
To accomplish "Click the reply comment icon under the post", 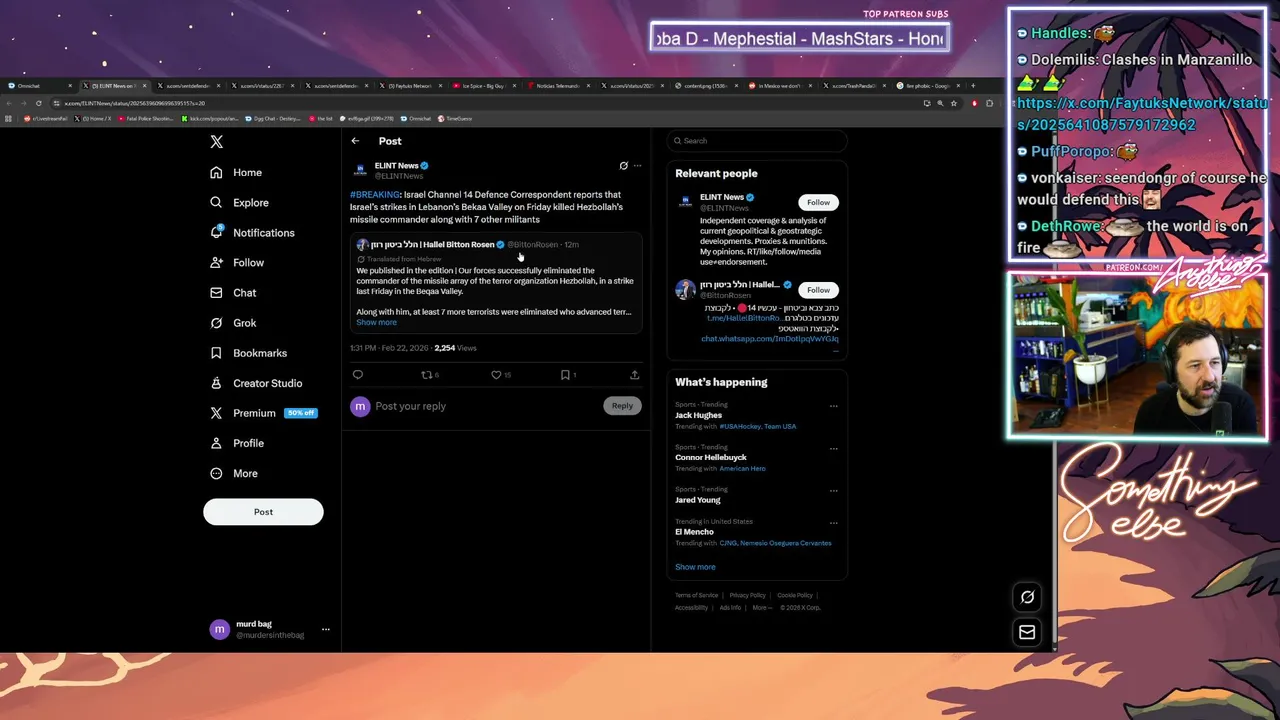I will pyautogui.click(x=358, y=375).
